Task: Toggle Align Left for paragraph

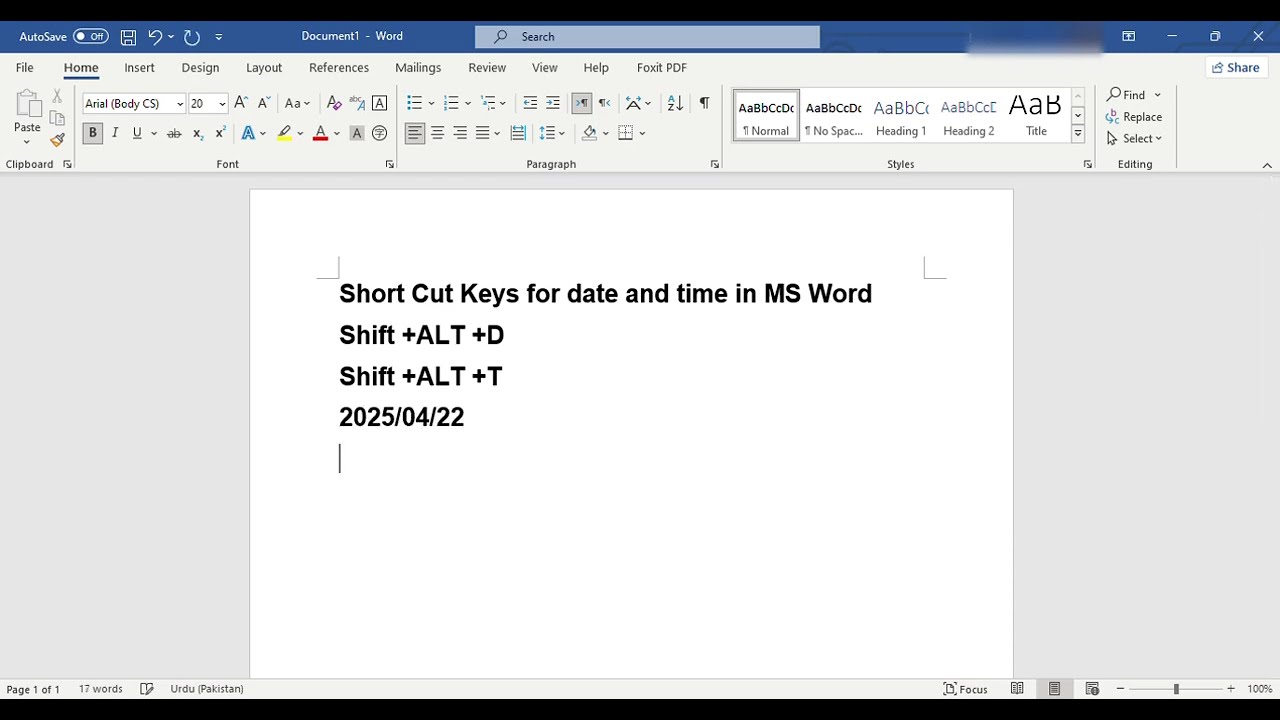Action: coord(414,133)
